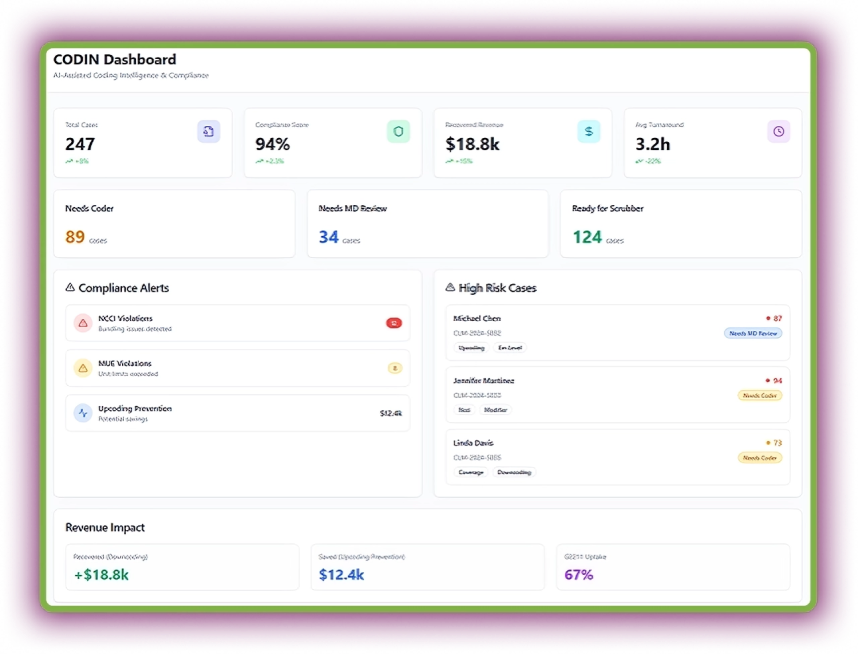
Task: Open the Needs Coder card showing 89 cases
Action: tap(175, 223)
